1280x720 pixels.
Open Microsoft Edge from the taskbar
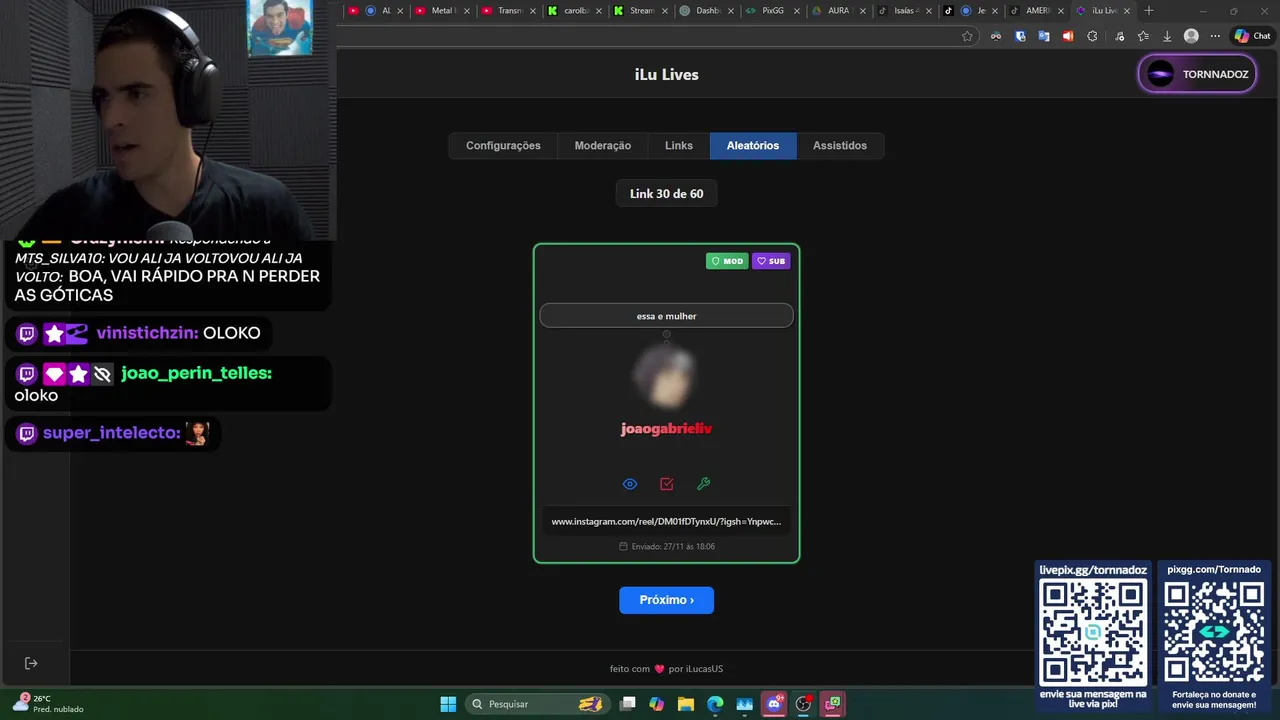click(x=715, y=704)
